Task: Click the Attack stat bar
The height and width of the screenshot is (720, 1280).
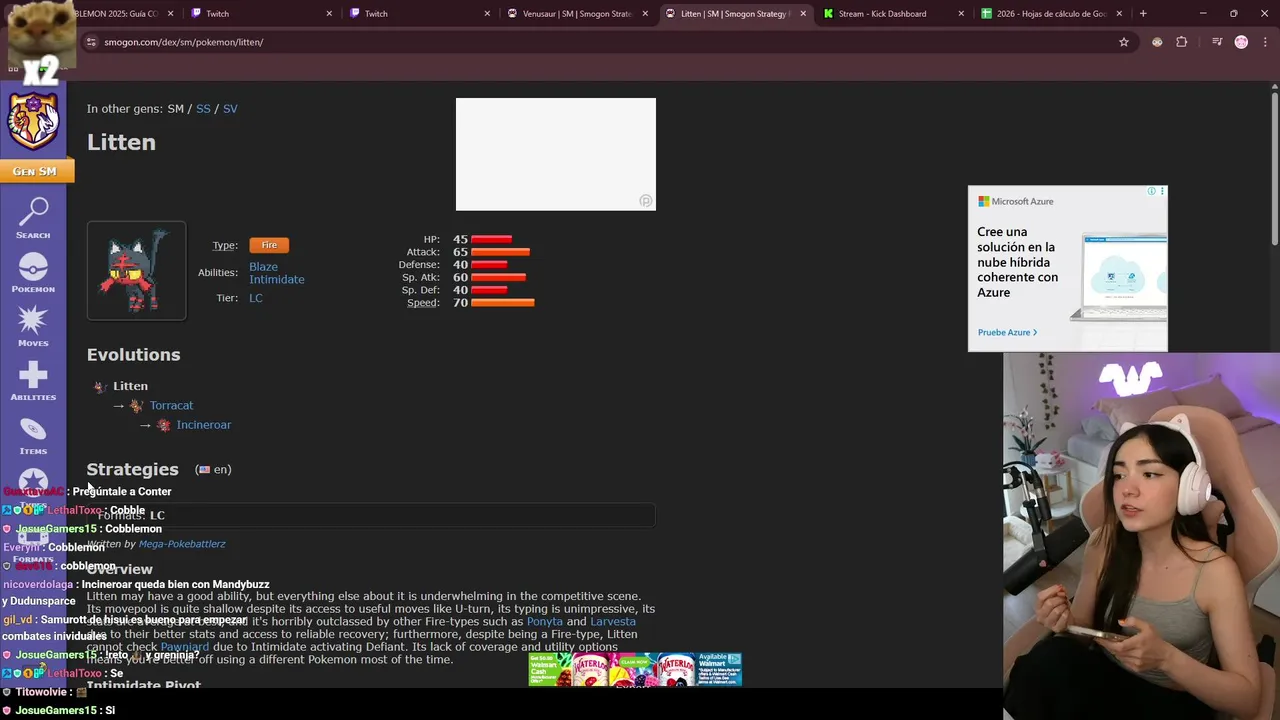Action: click(500, 252)
